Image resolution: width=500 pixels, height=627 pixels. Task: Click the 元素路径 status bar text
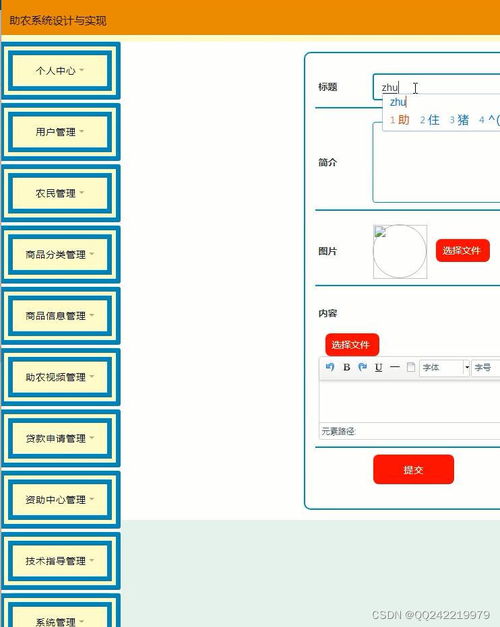[338, 431]
